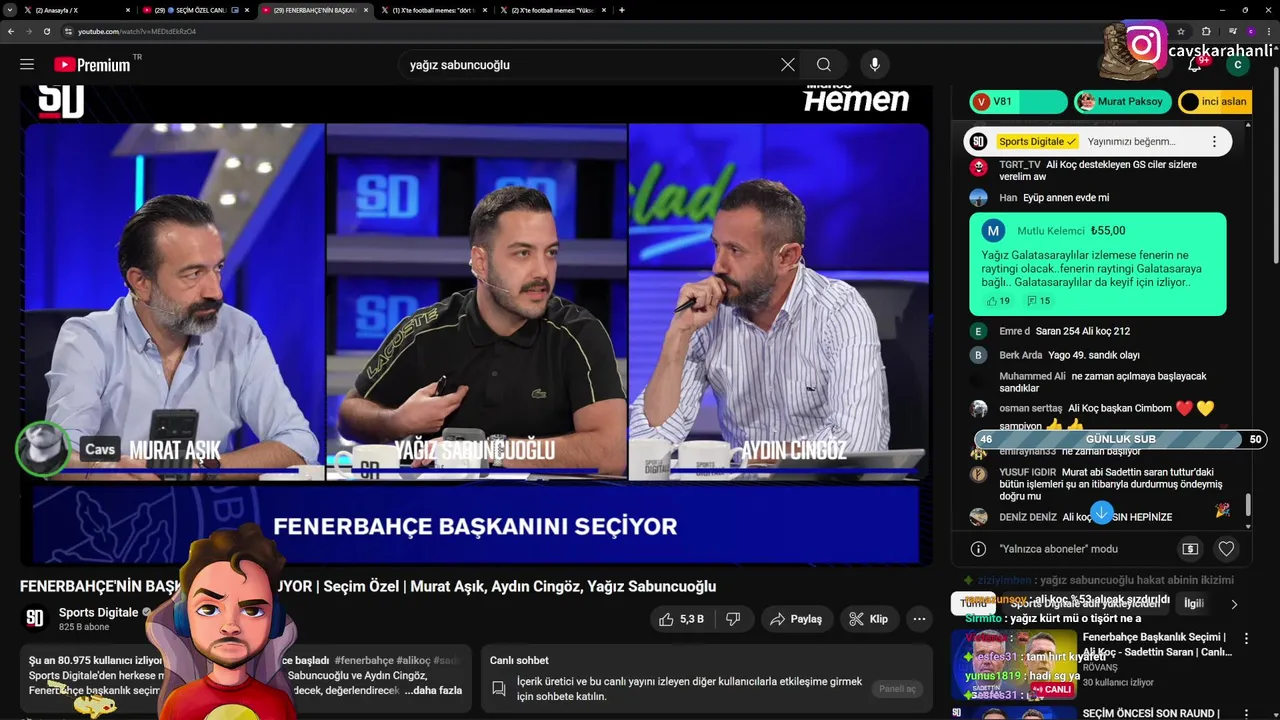Go back in the browser

point(11,31)
